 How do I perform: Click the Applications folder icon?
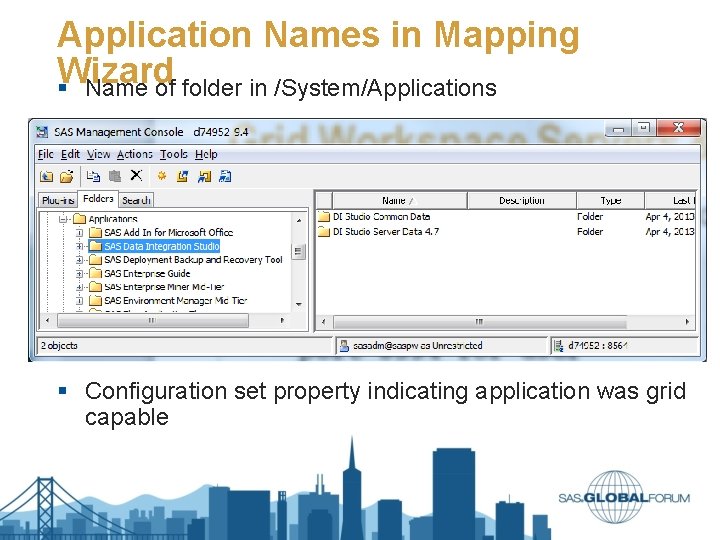80,219
